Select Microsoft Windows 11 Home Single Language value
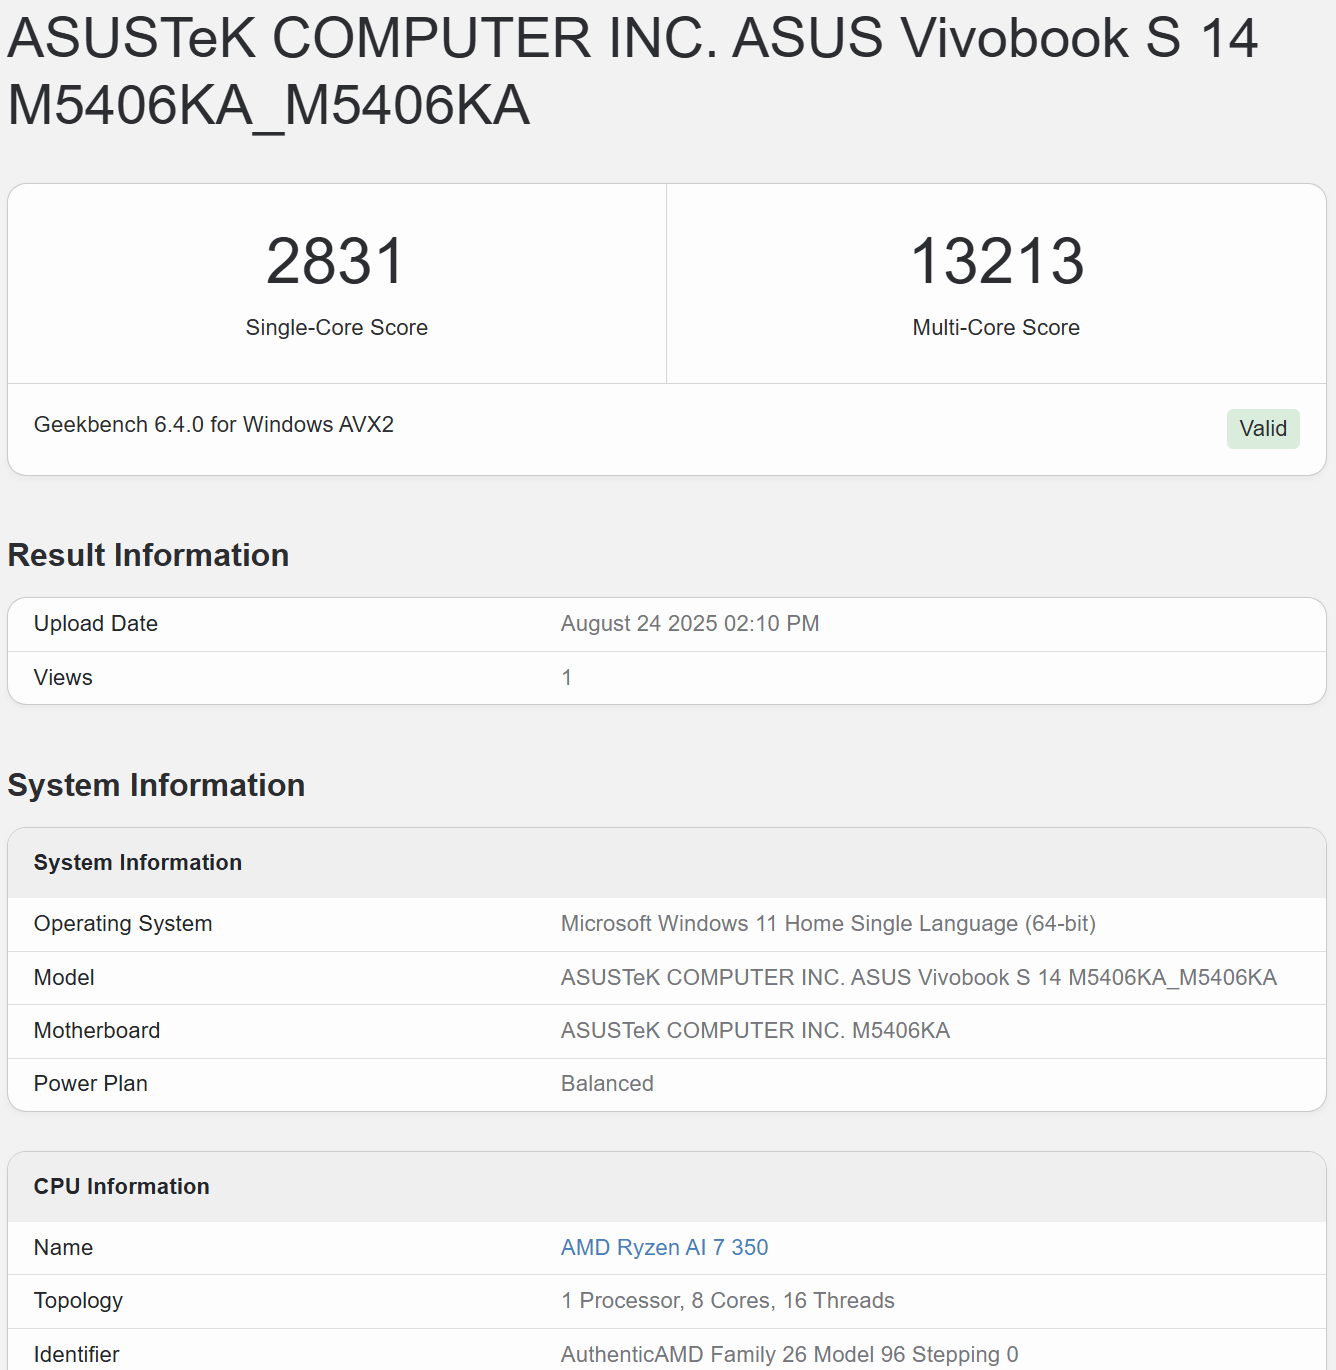Viewport: 1336px width, 1370px height. (828, 924)
